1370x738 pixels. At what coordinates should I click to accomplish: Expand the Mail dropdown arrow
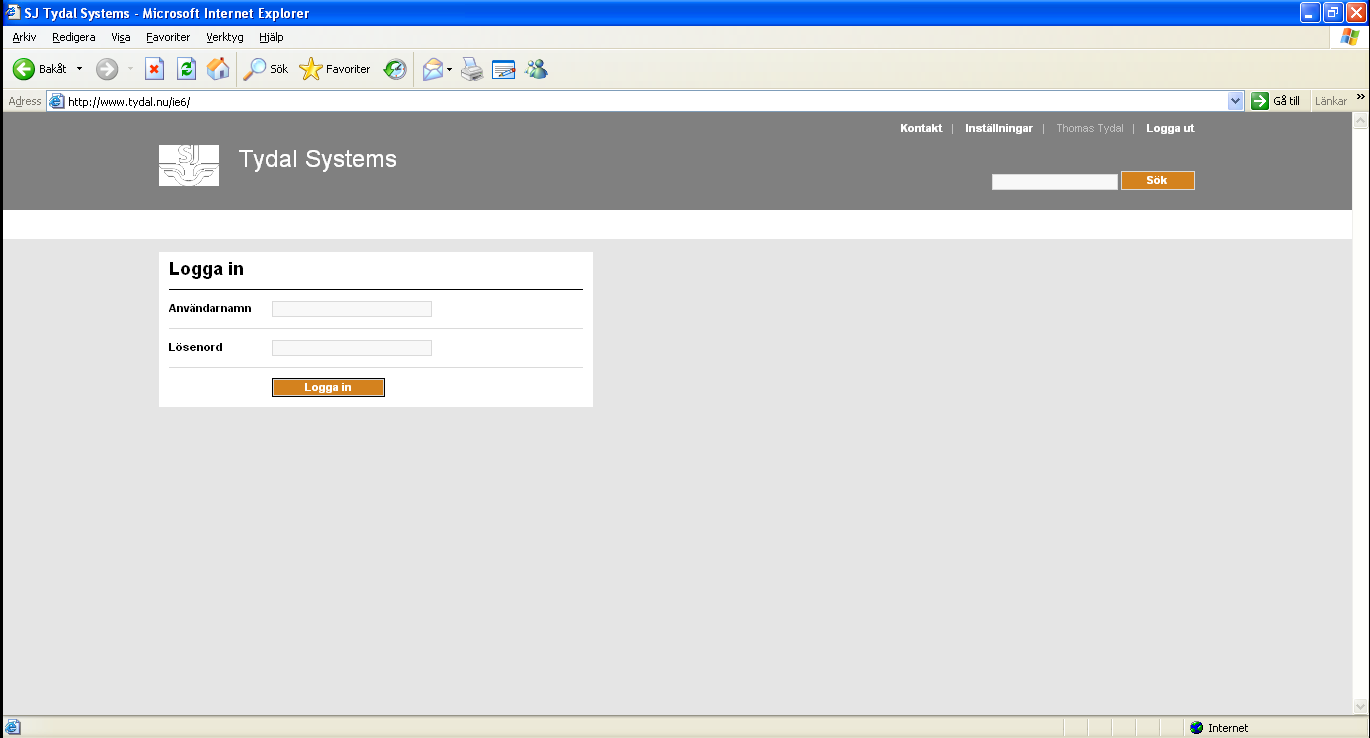[450, 69]
